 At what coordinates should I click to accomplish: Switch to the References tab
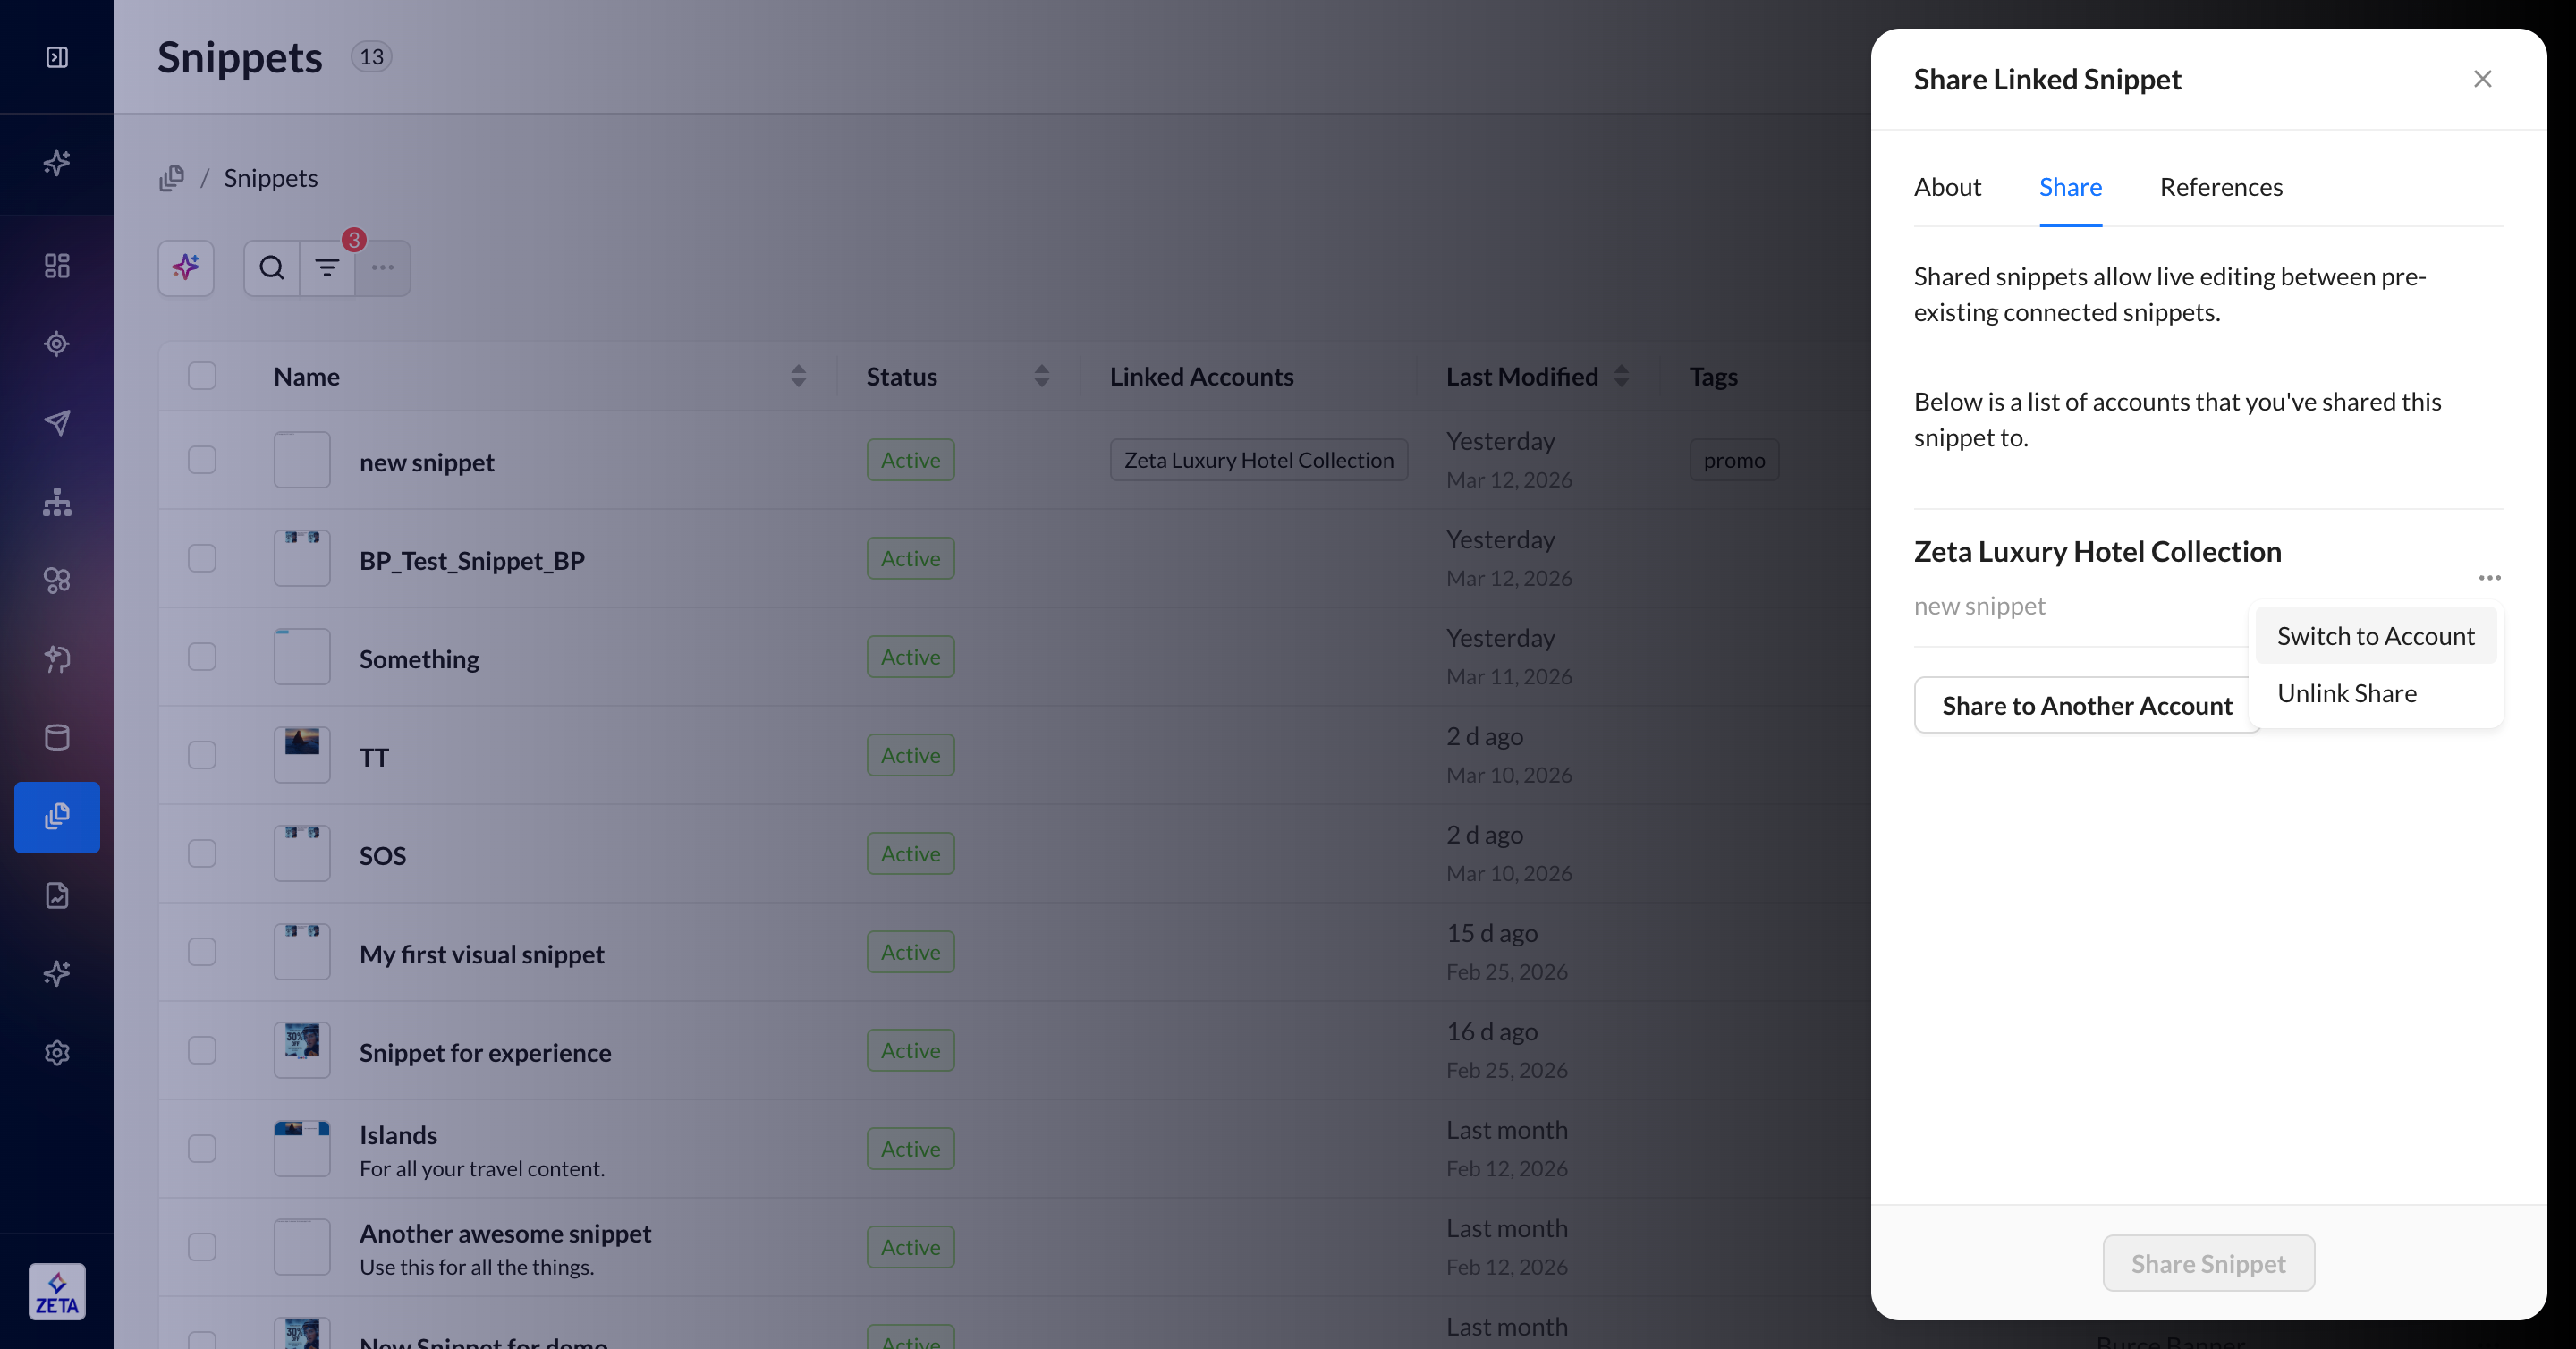[2220, 187]
